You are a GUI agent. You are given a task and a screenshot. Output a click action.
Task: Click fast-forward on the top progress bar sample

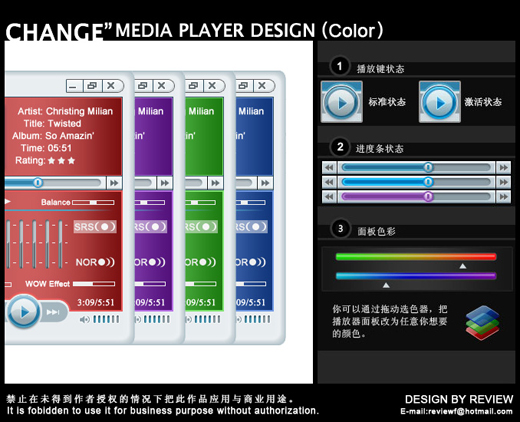tap(503, 167)
